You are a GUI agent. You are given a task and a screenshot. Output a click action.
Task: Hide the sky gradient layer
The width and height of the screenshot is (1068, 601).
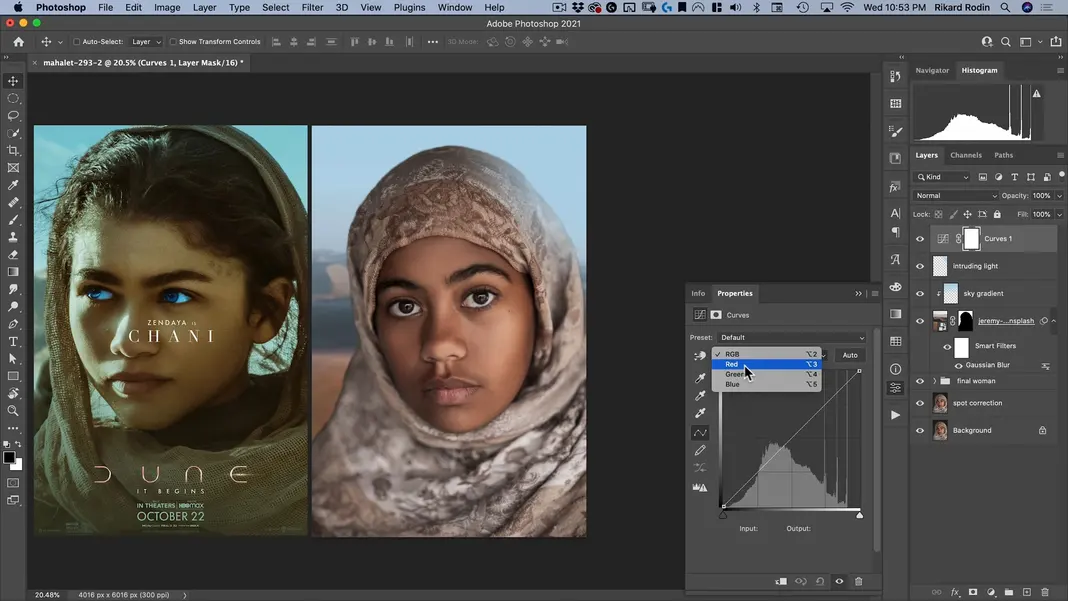tap(920, 294)
